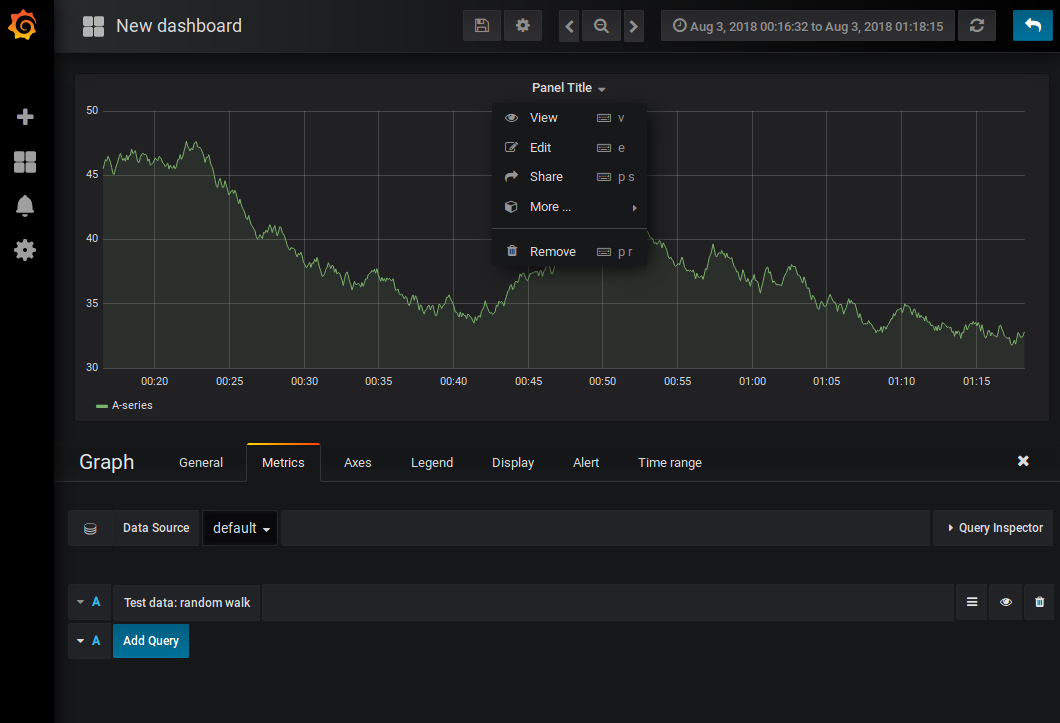This screenshot has width=1060, height=723.
Task: Open the Create plus menu in sidebar
Action: point(25,116)
